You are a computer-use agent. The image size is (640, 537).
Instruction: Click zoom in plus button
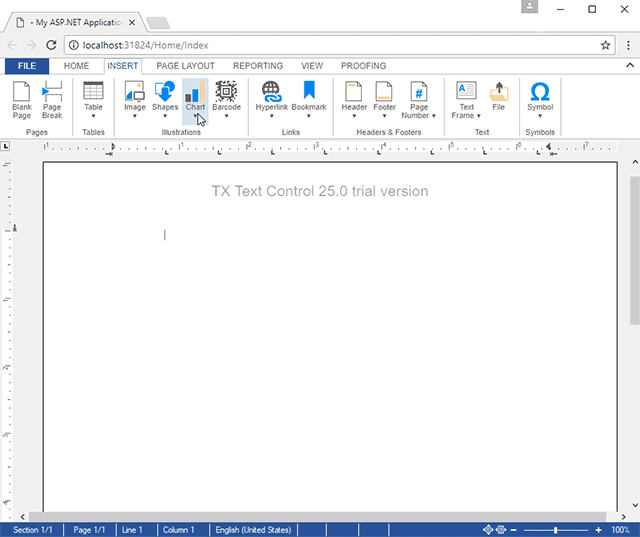tap(598, 530)
